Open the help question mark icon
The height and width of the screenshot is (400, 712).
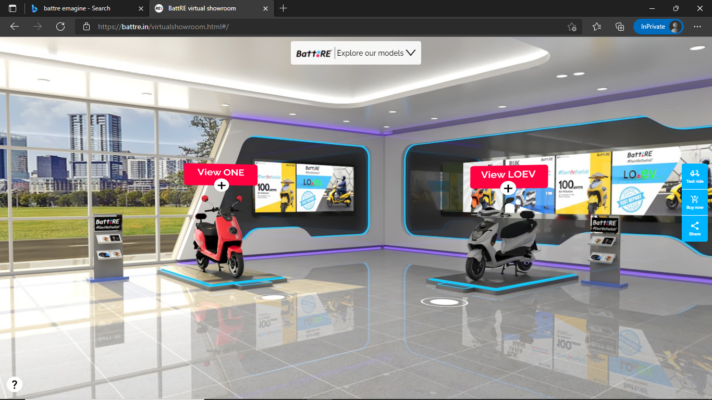(x=14, y=385)
